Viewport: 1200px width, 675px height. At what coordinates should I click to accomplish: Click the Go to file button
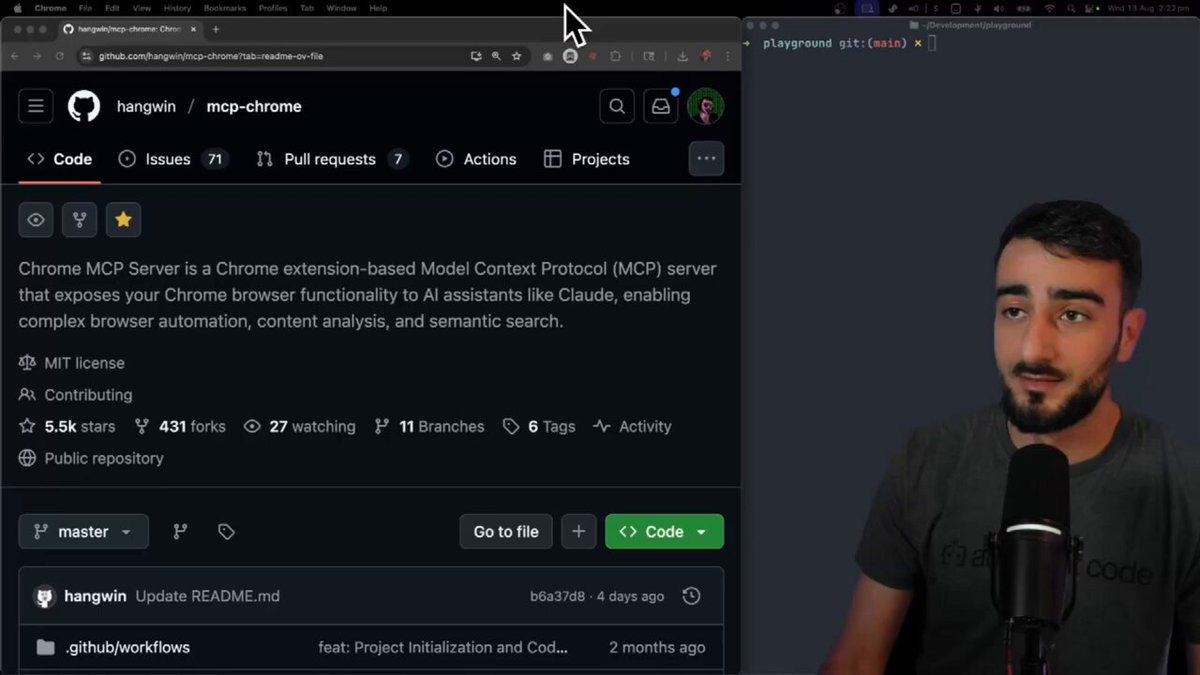[x=506, y=531]
